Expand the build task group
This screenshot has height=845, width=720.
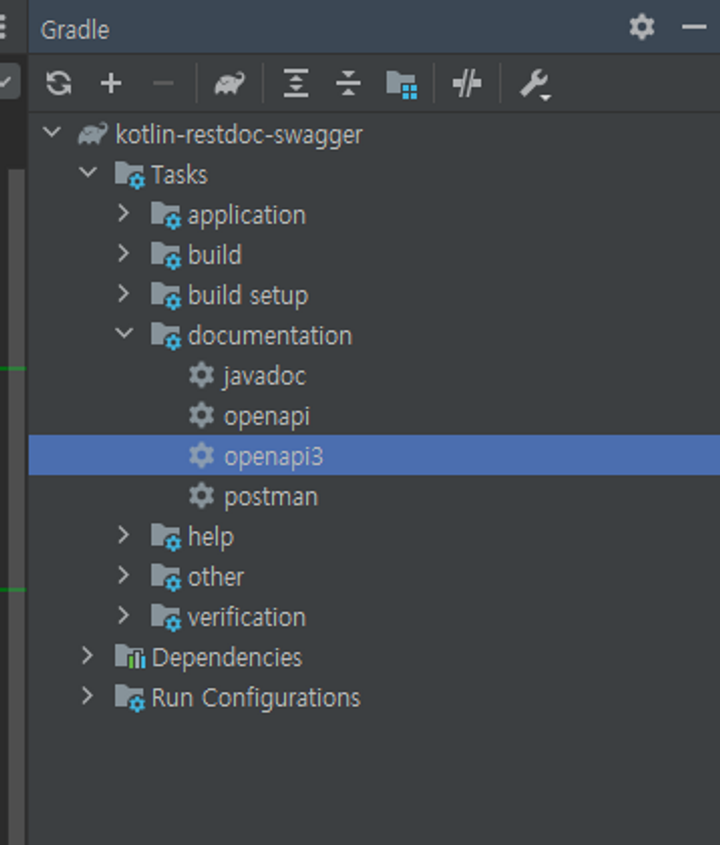123,253
